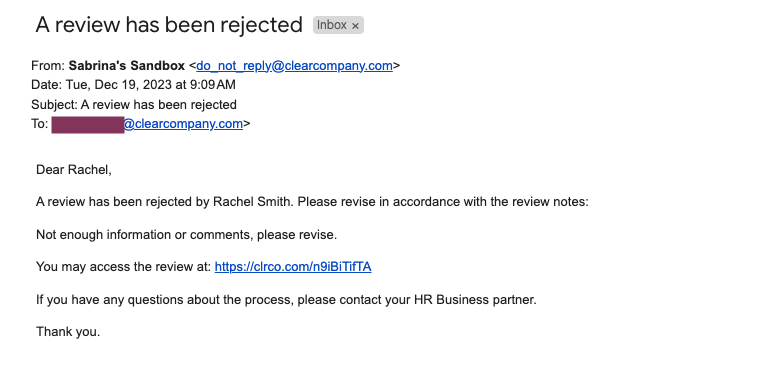The height and width of the screenshot is (372, 761).
Task: Remove the Inbox label using its x icon
Action: 355,26
